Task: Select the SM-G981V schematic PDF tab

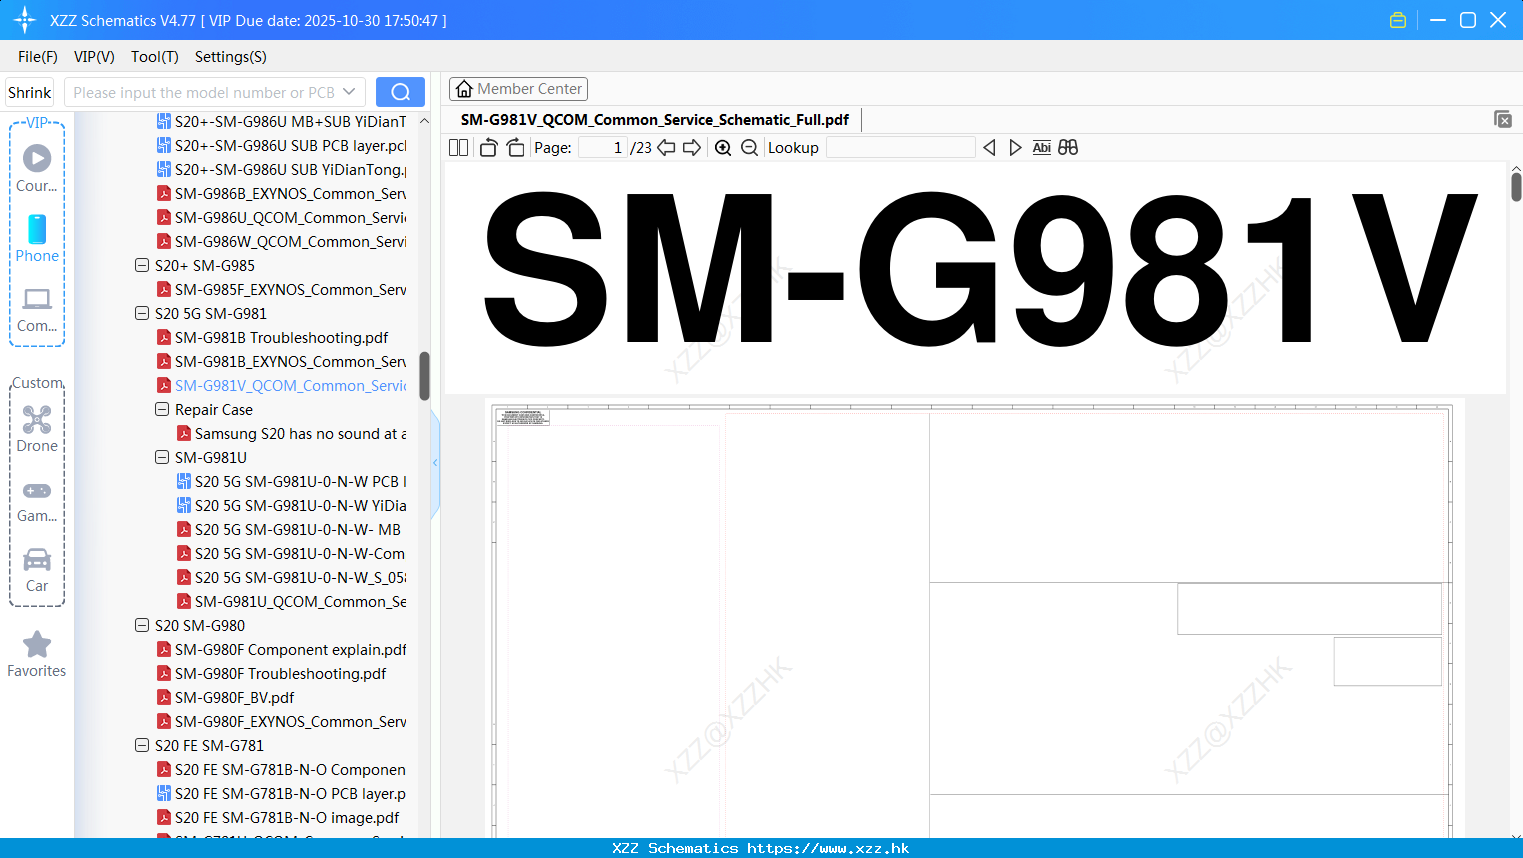Action: pos(655,120)
